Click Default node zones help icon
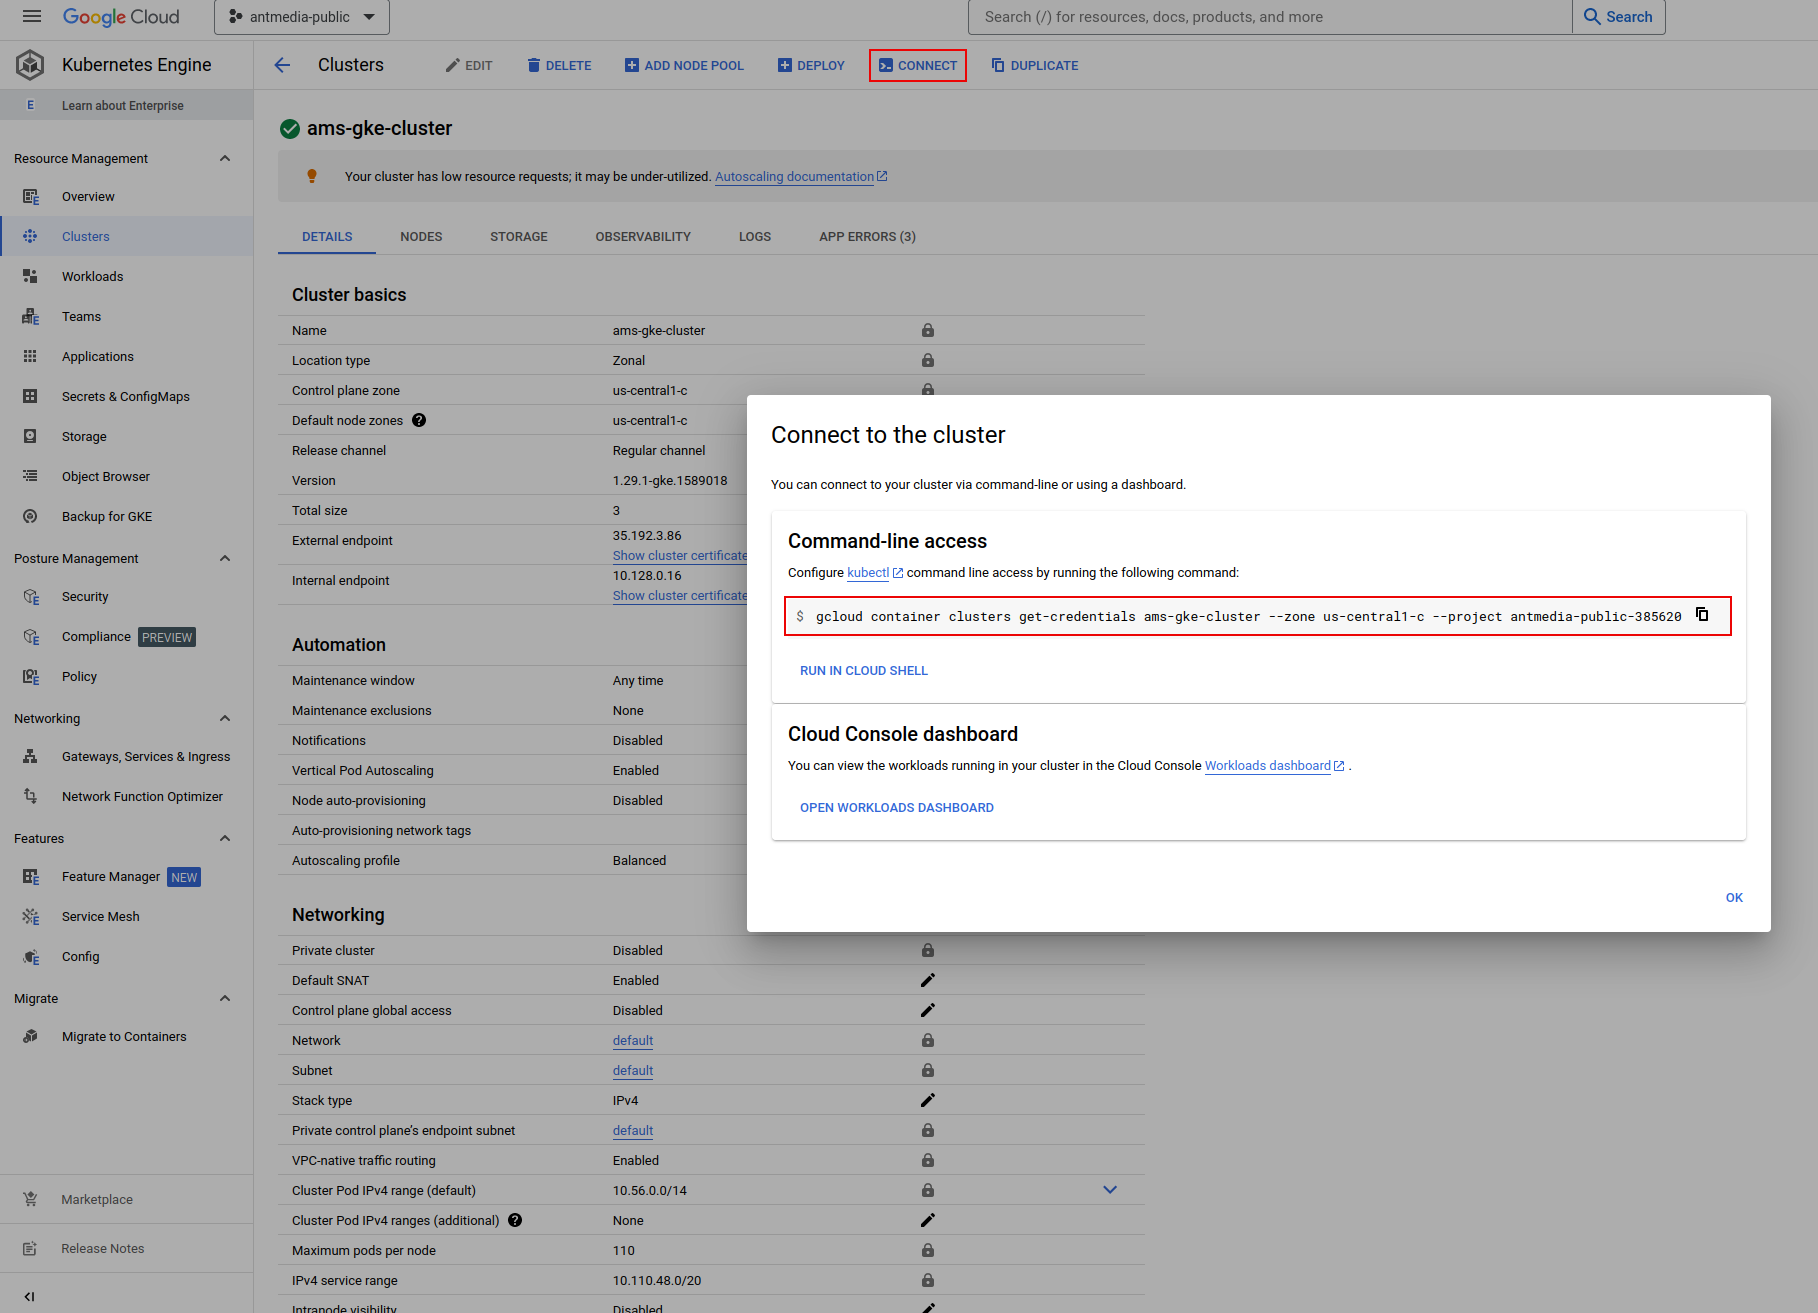 click(419, 420)
